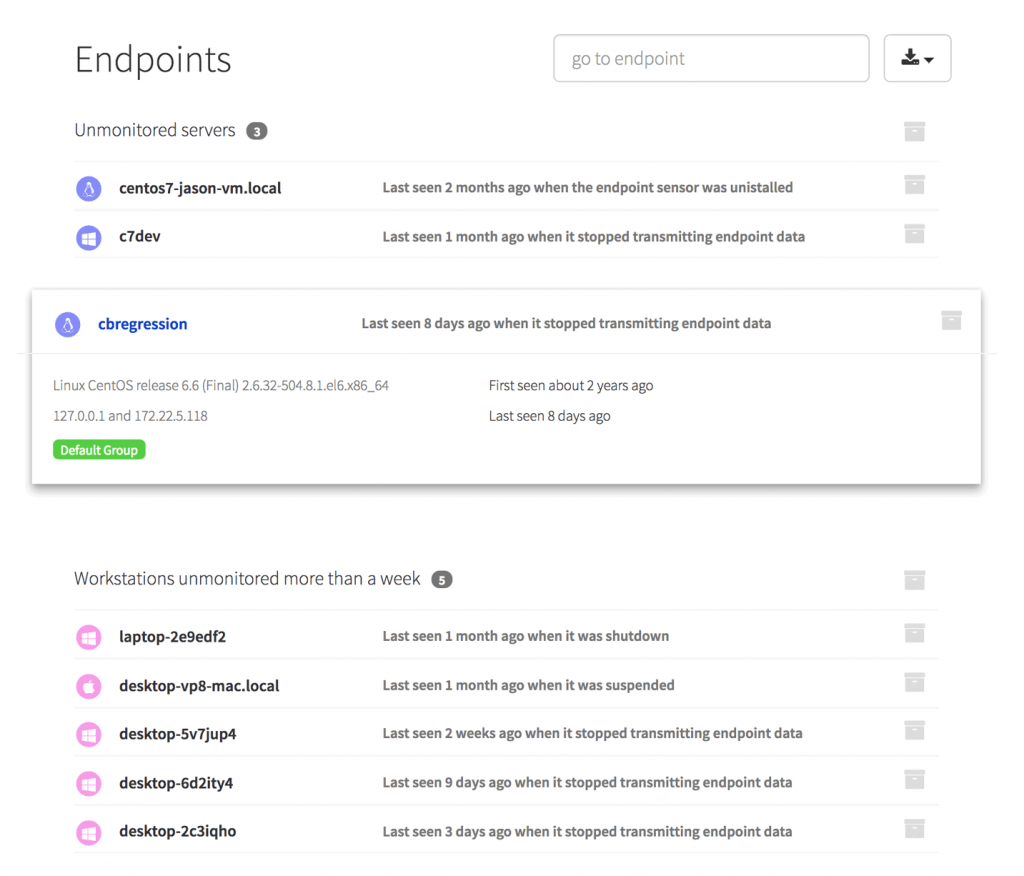Expand the c7dev endpoint row

[x=593, y=237]
